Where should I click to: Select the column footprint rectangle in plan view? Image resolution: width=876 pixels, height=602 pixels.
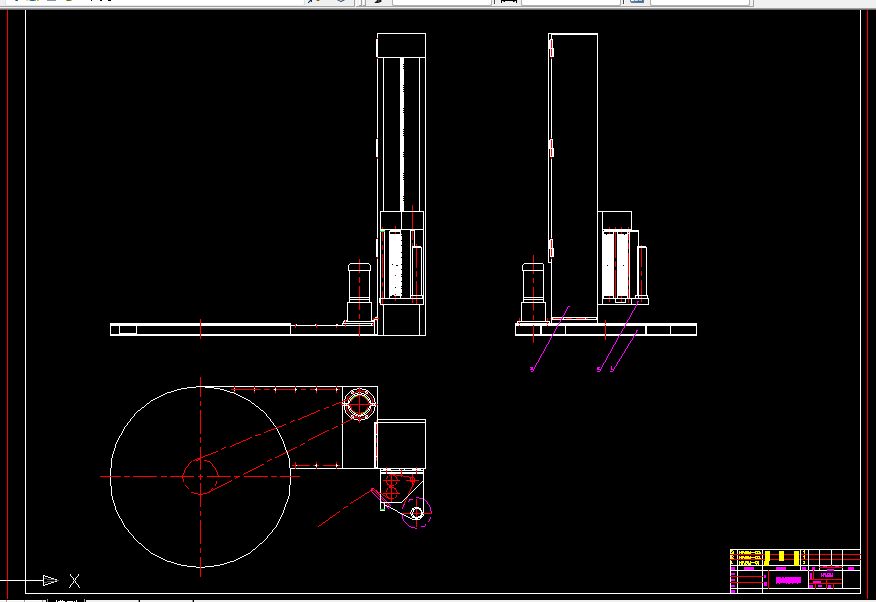[x=401, y=444]
